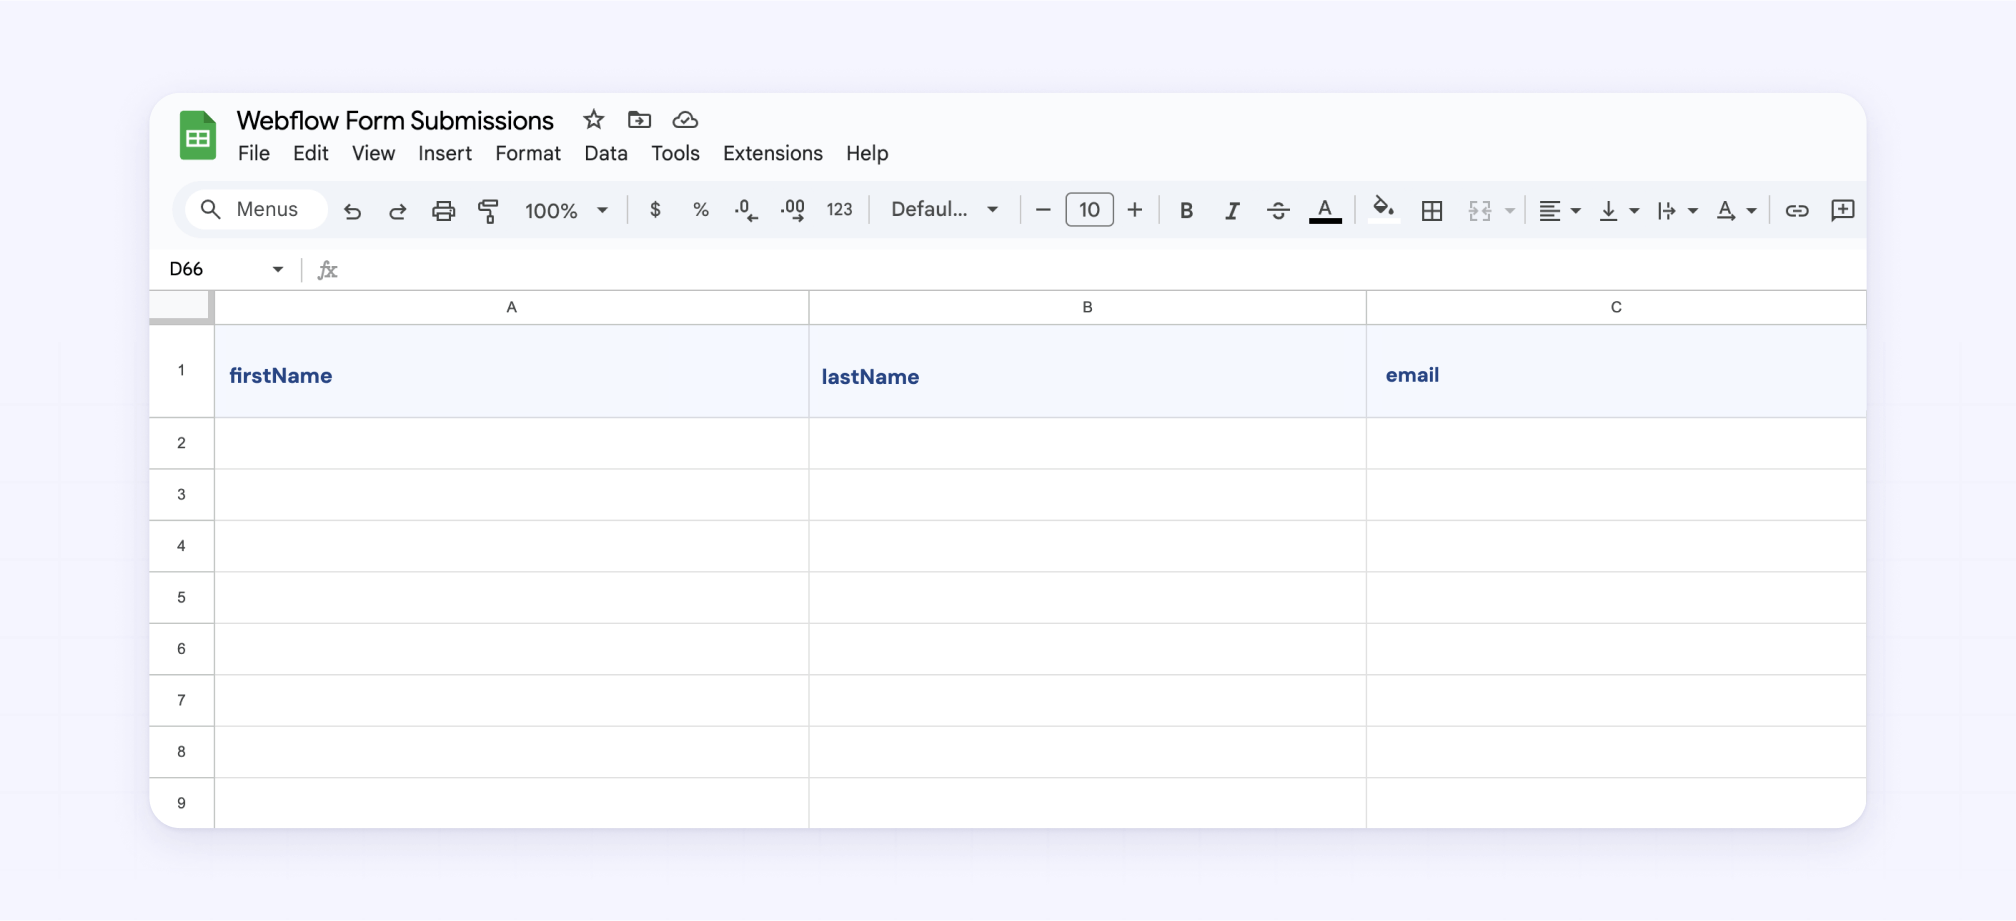The image size is (2016, 921).
Task: Open the Borders tool
Action: coord(1432,210)
